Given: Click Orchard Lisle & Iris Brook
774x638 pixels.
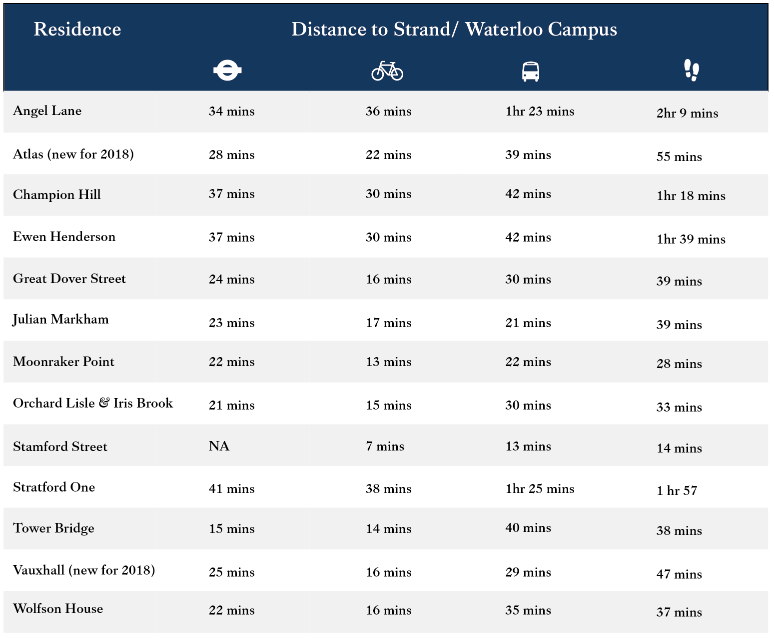Looking at the screenshot, I should (93, 403).
